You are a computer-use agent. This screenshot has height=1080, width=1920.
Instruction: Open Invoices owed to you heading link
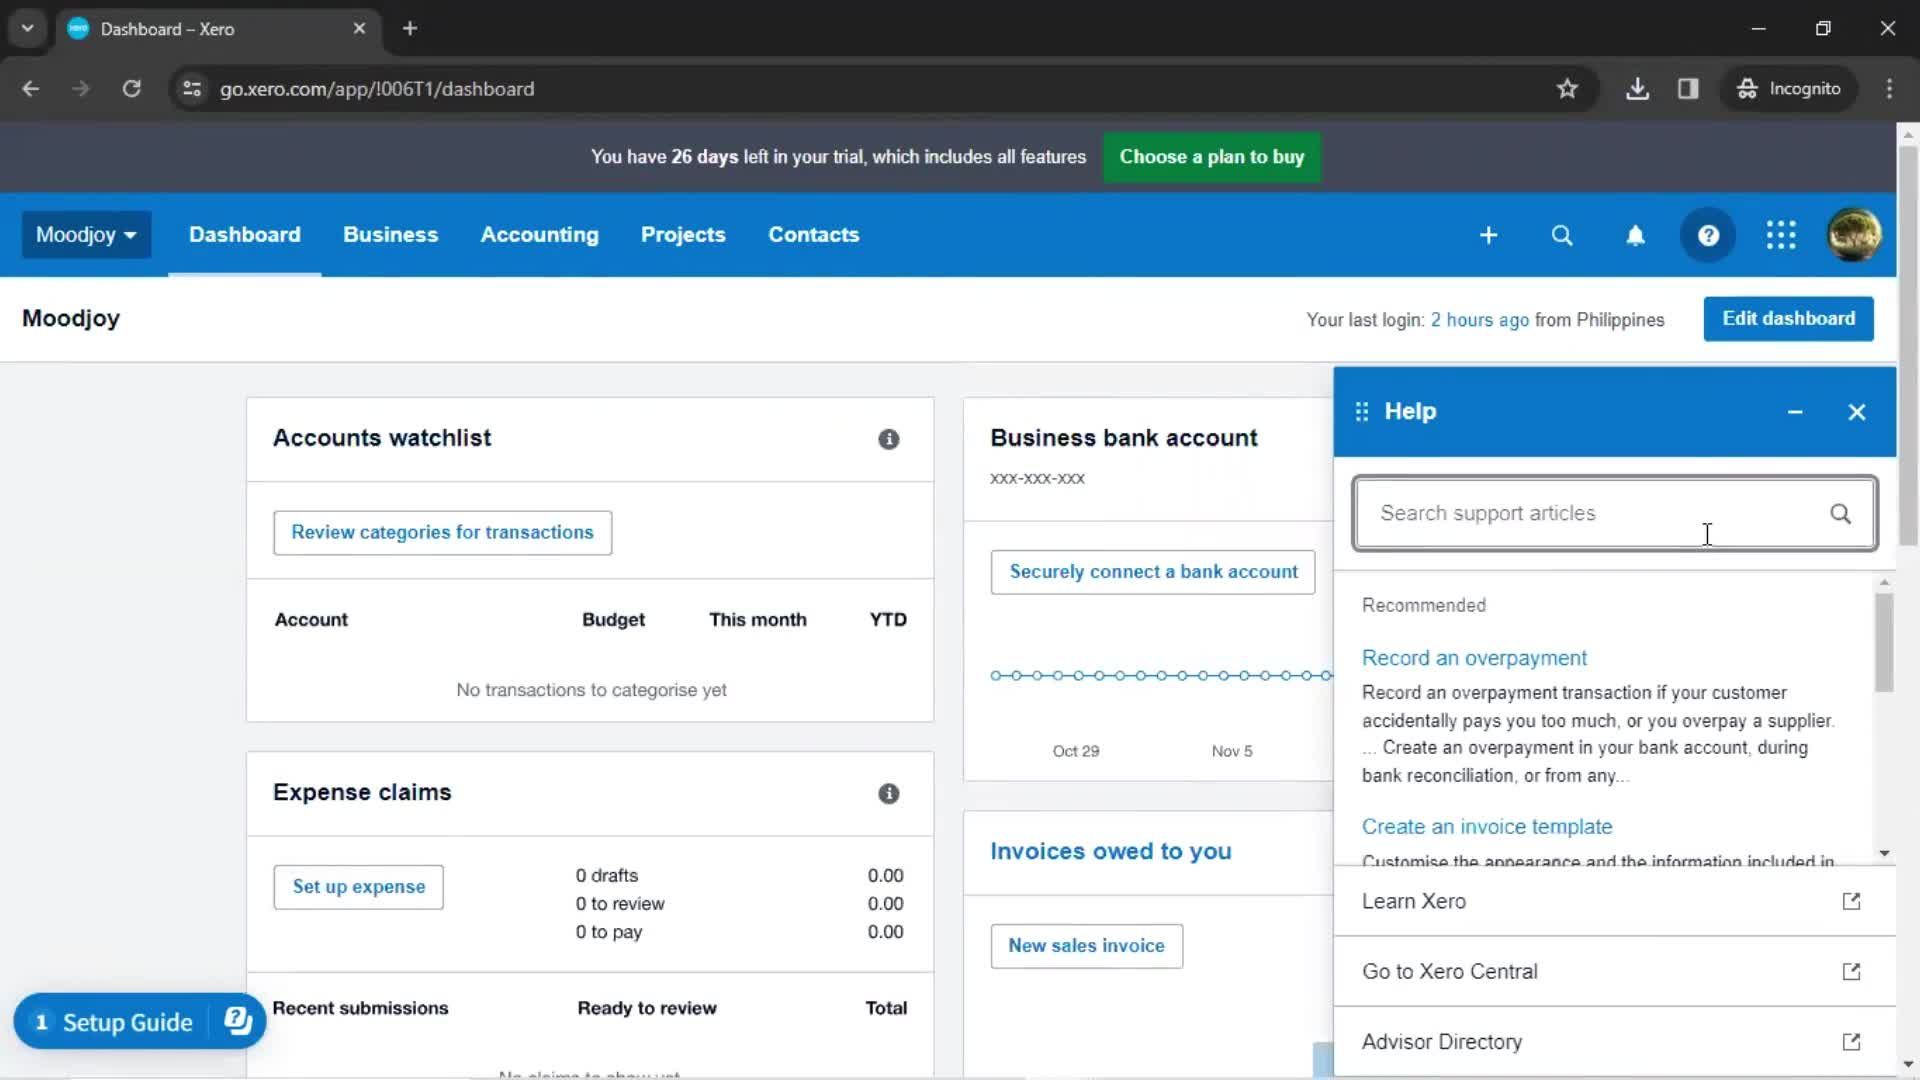(1110, 851)
